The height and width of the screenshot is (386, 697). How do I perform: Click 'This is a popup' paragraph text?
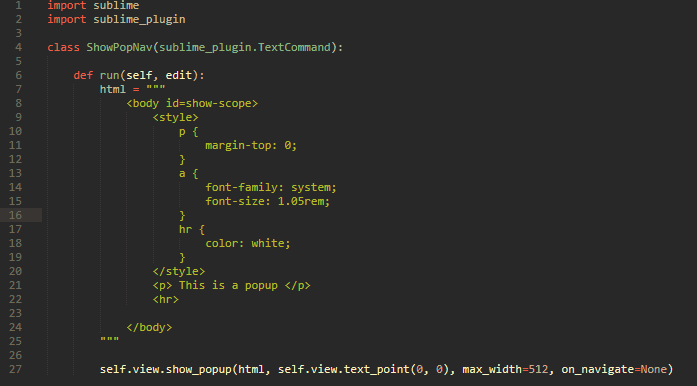(x=228, y=285)
